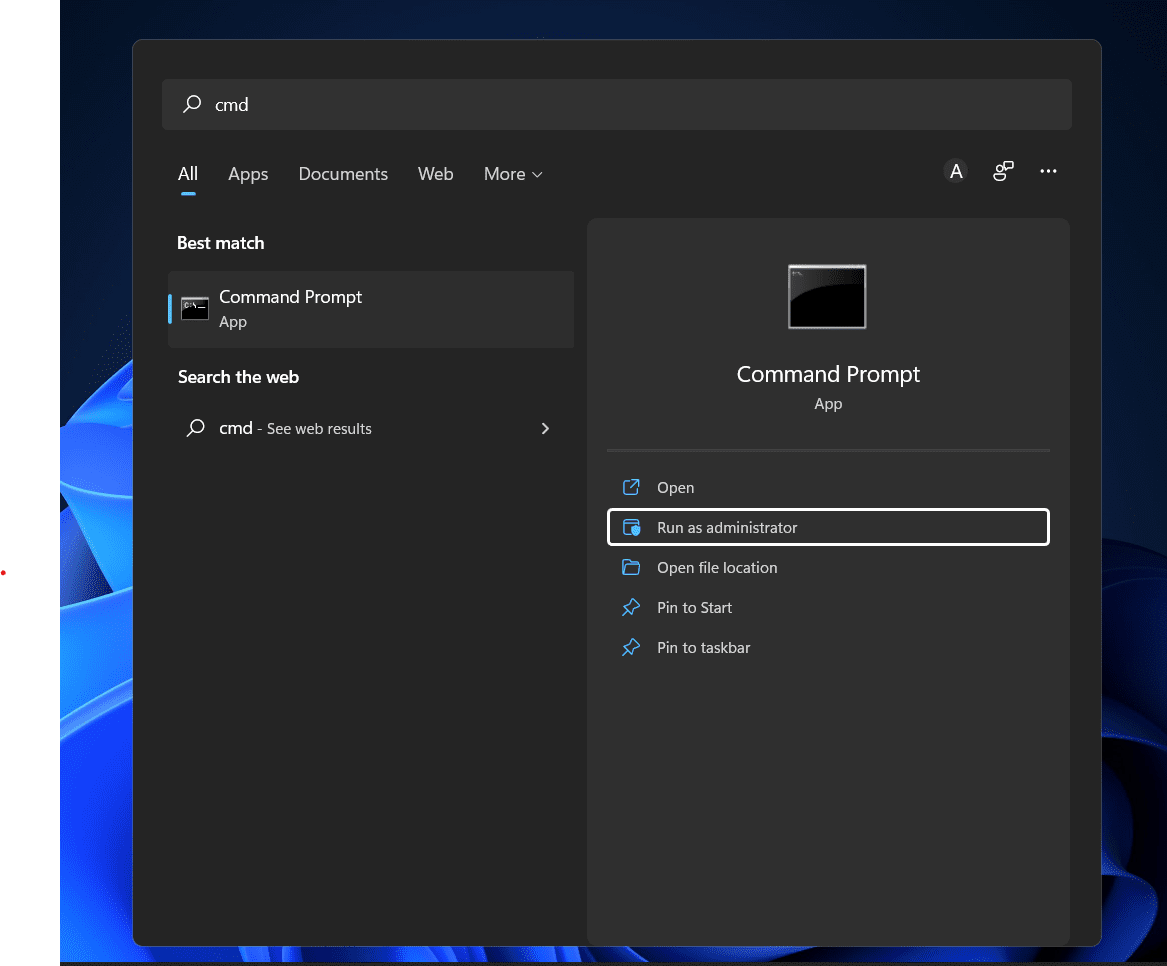Click the Run as administrator shield icon
This screenshot has height=966, width=1167.
[x=630, y=527]
